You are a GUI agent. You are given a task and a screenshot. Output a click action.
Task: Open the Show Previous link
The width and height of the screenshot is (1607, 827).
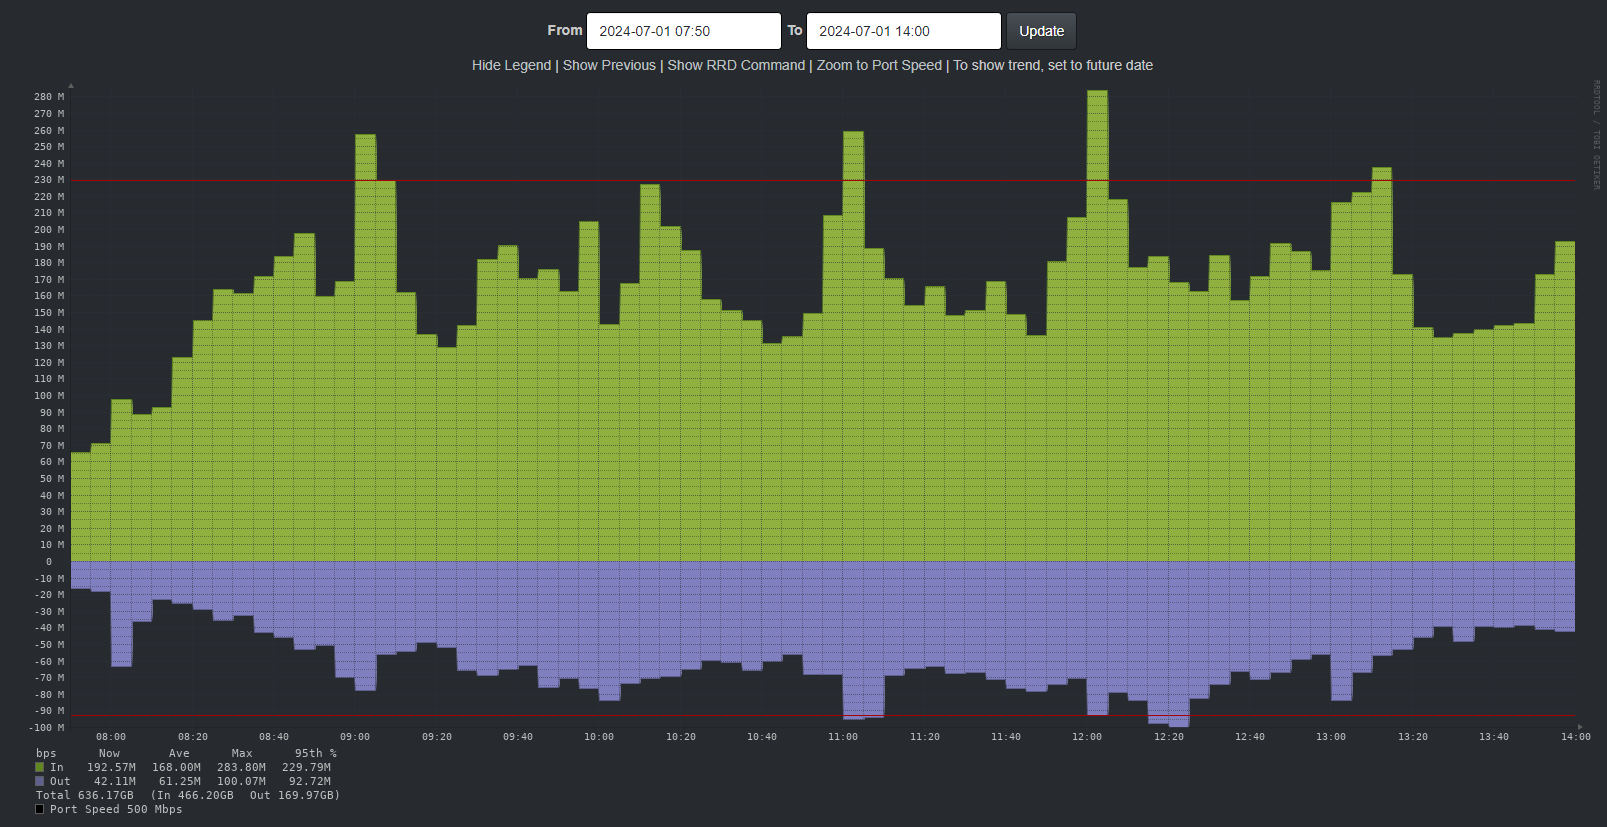pos(609,65)
